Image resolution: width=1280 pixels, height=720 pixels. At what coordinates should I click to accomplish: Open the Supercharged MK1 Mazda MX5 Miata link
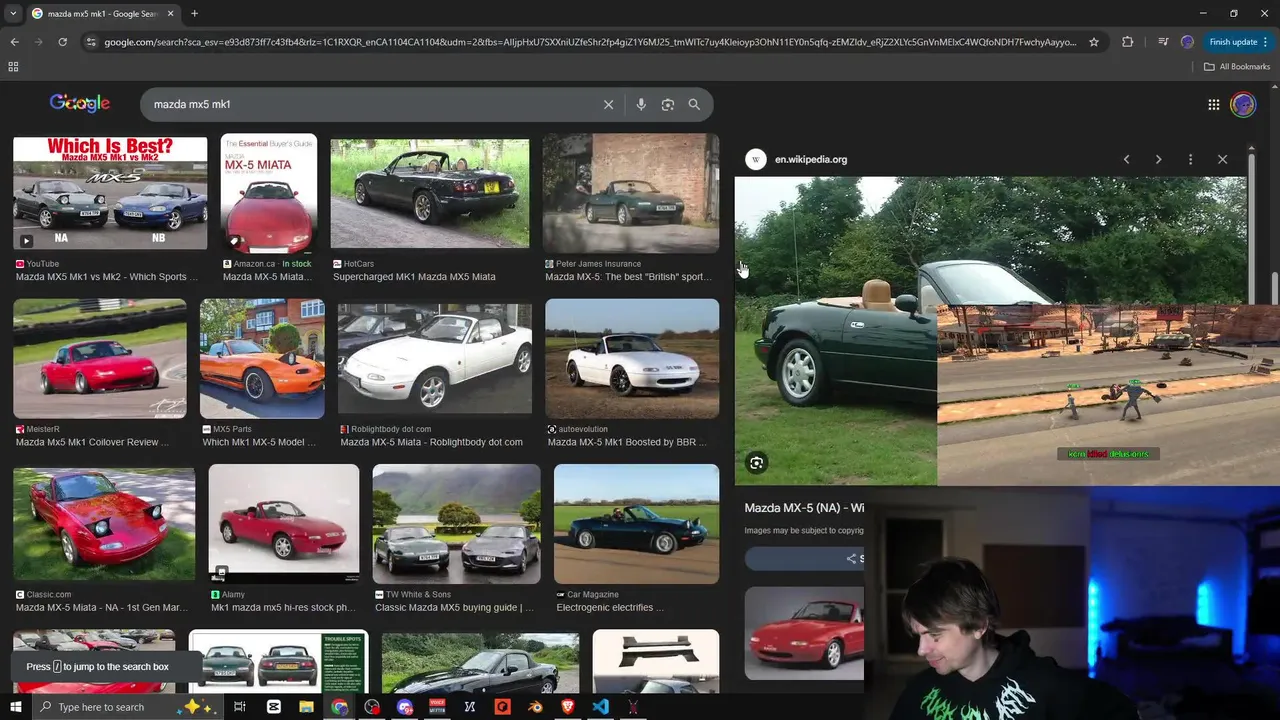pos(414,277)
